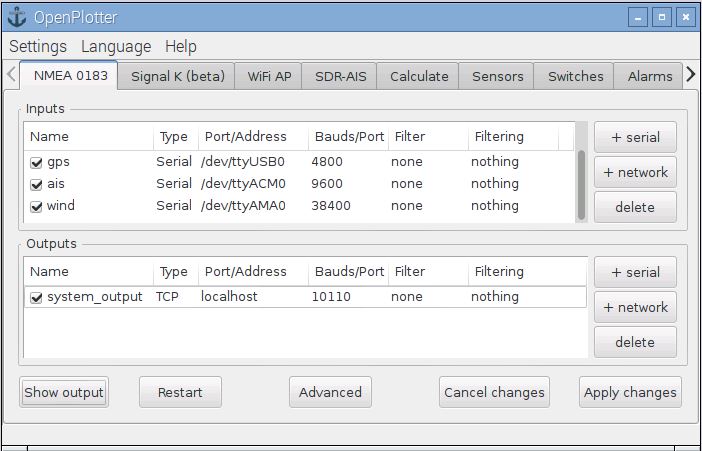702x451 pixels.
Task: Open the Help menu
Action: [181, 46]
